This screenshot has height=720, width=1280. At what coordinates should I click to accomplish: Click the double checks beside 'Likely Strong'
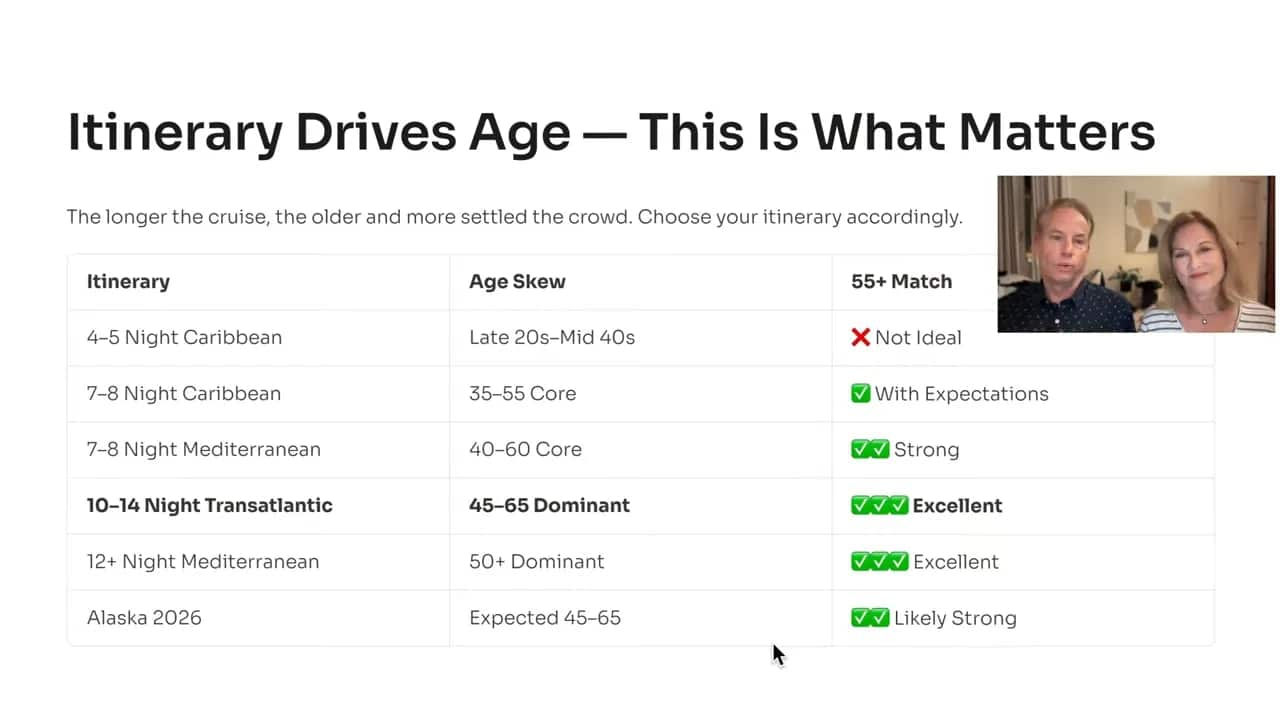870,618
